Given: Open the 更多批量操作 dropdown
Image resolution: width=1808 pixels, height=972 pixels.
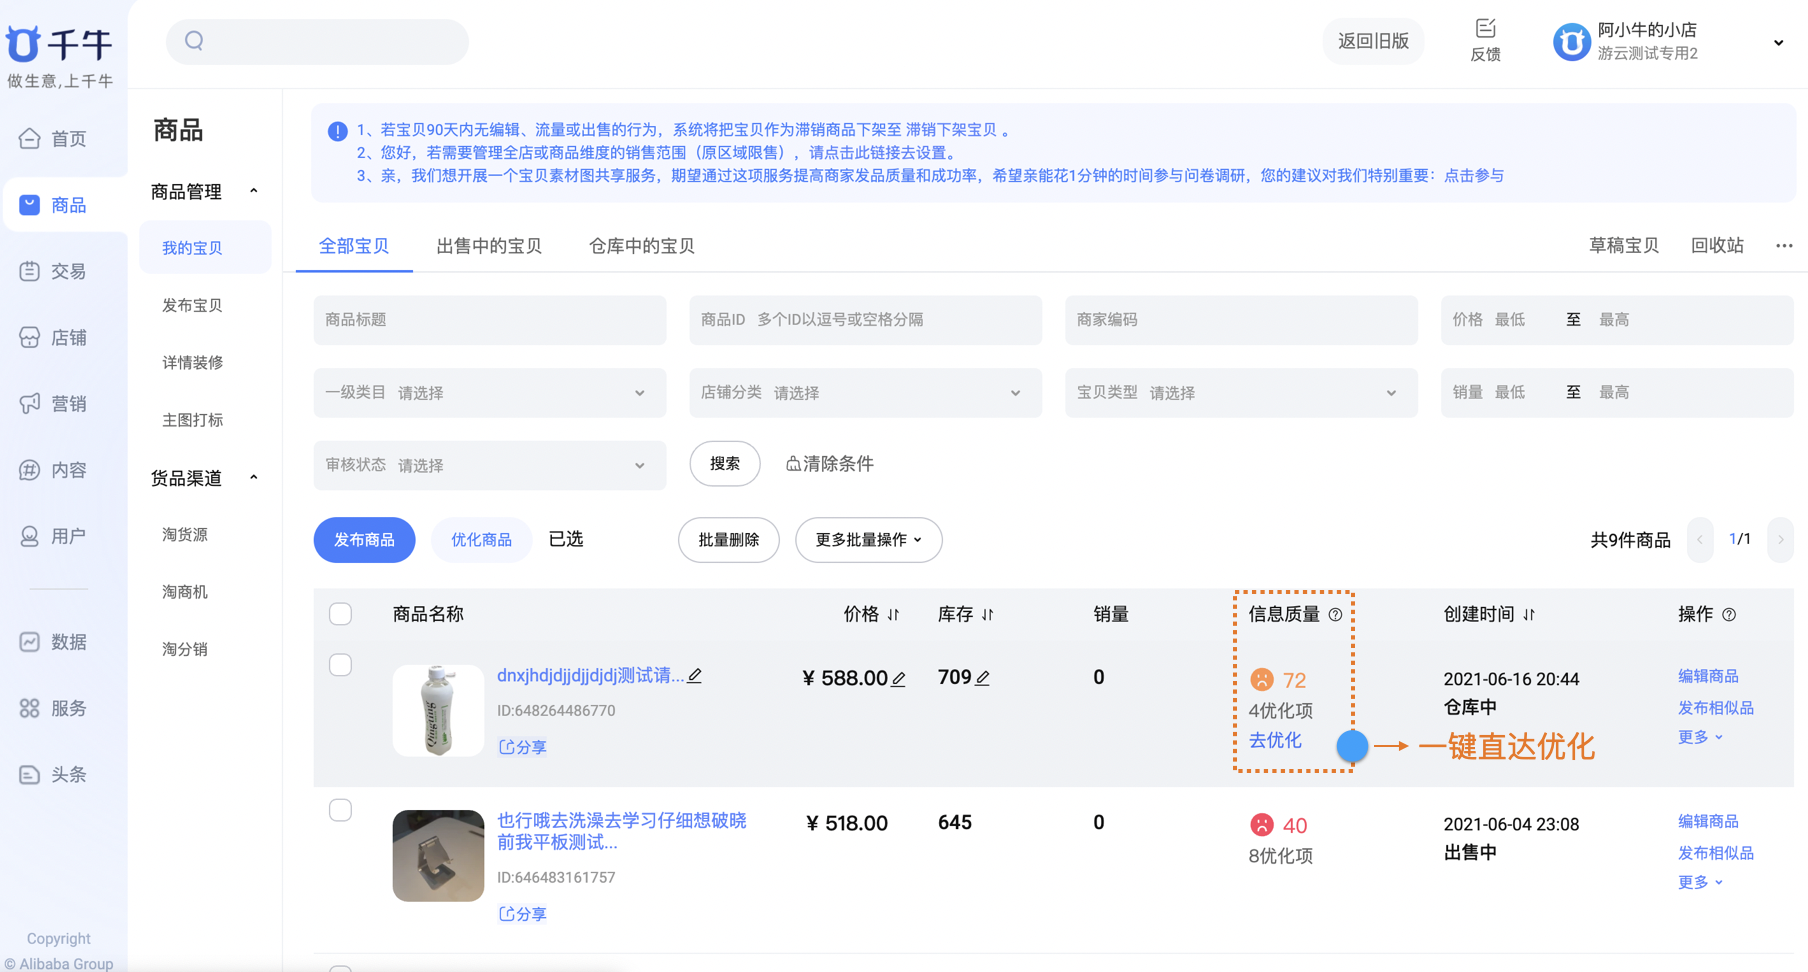Looking at the screenshot, I should (868, 540).
